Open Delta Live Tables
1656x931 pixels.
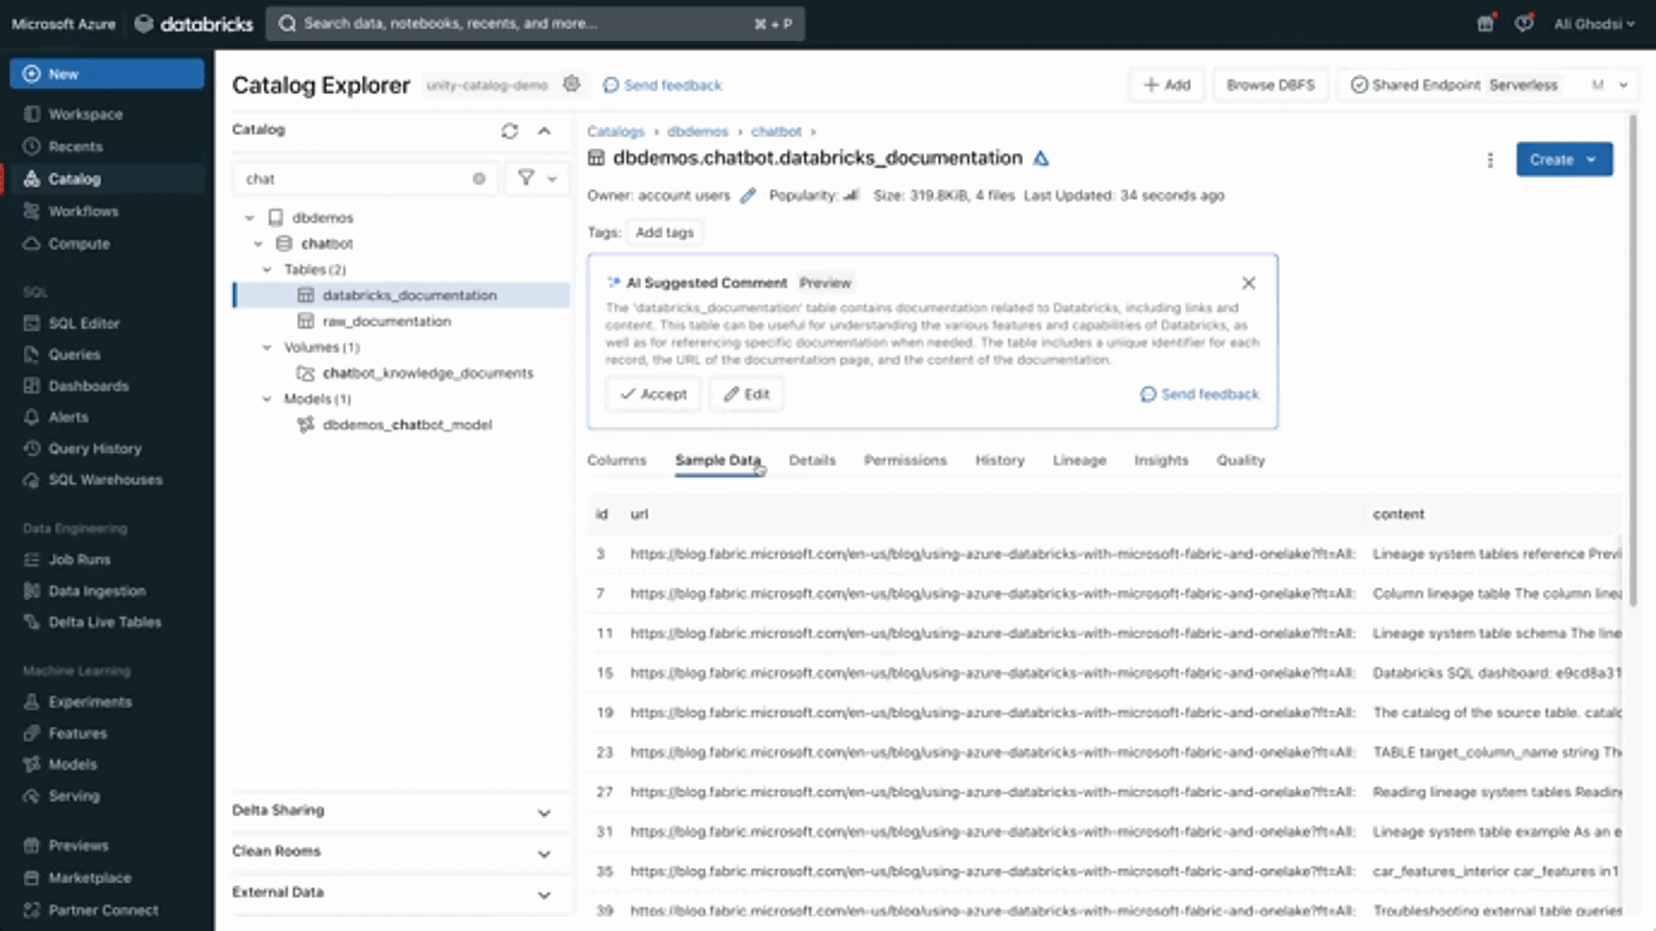[107, 622]
